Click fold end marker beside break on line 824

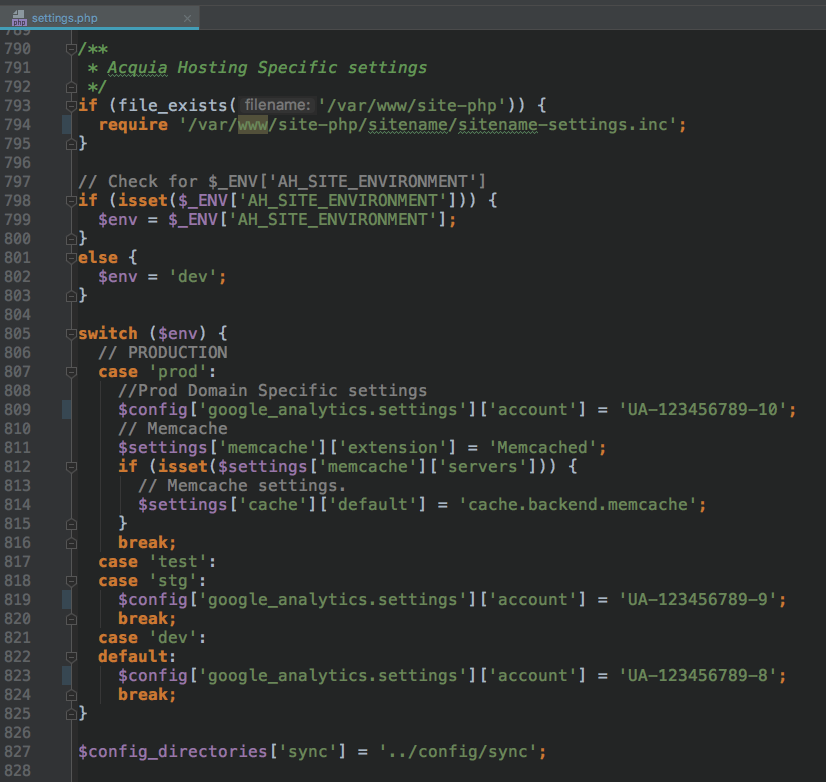click(x=71, y=695)
